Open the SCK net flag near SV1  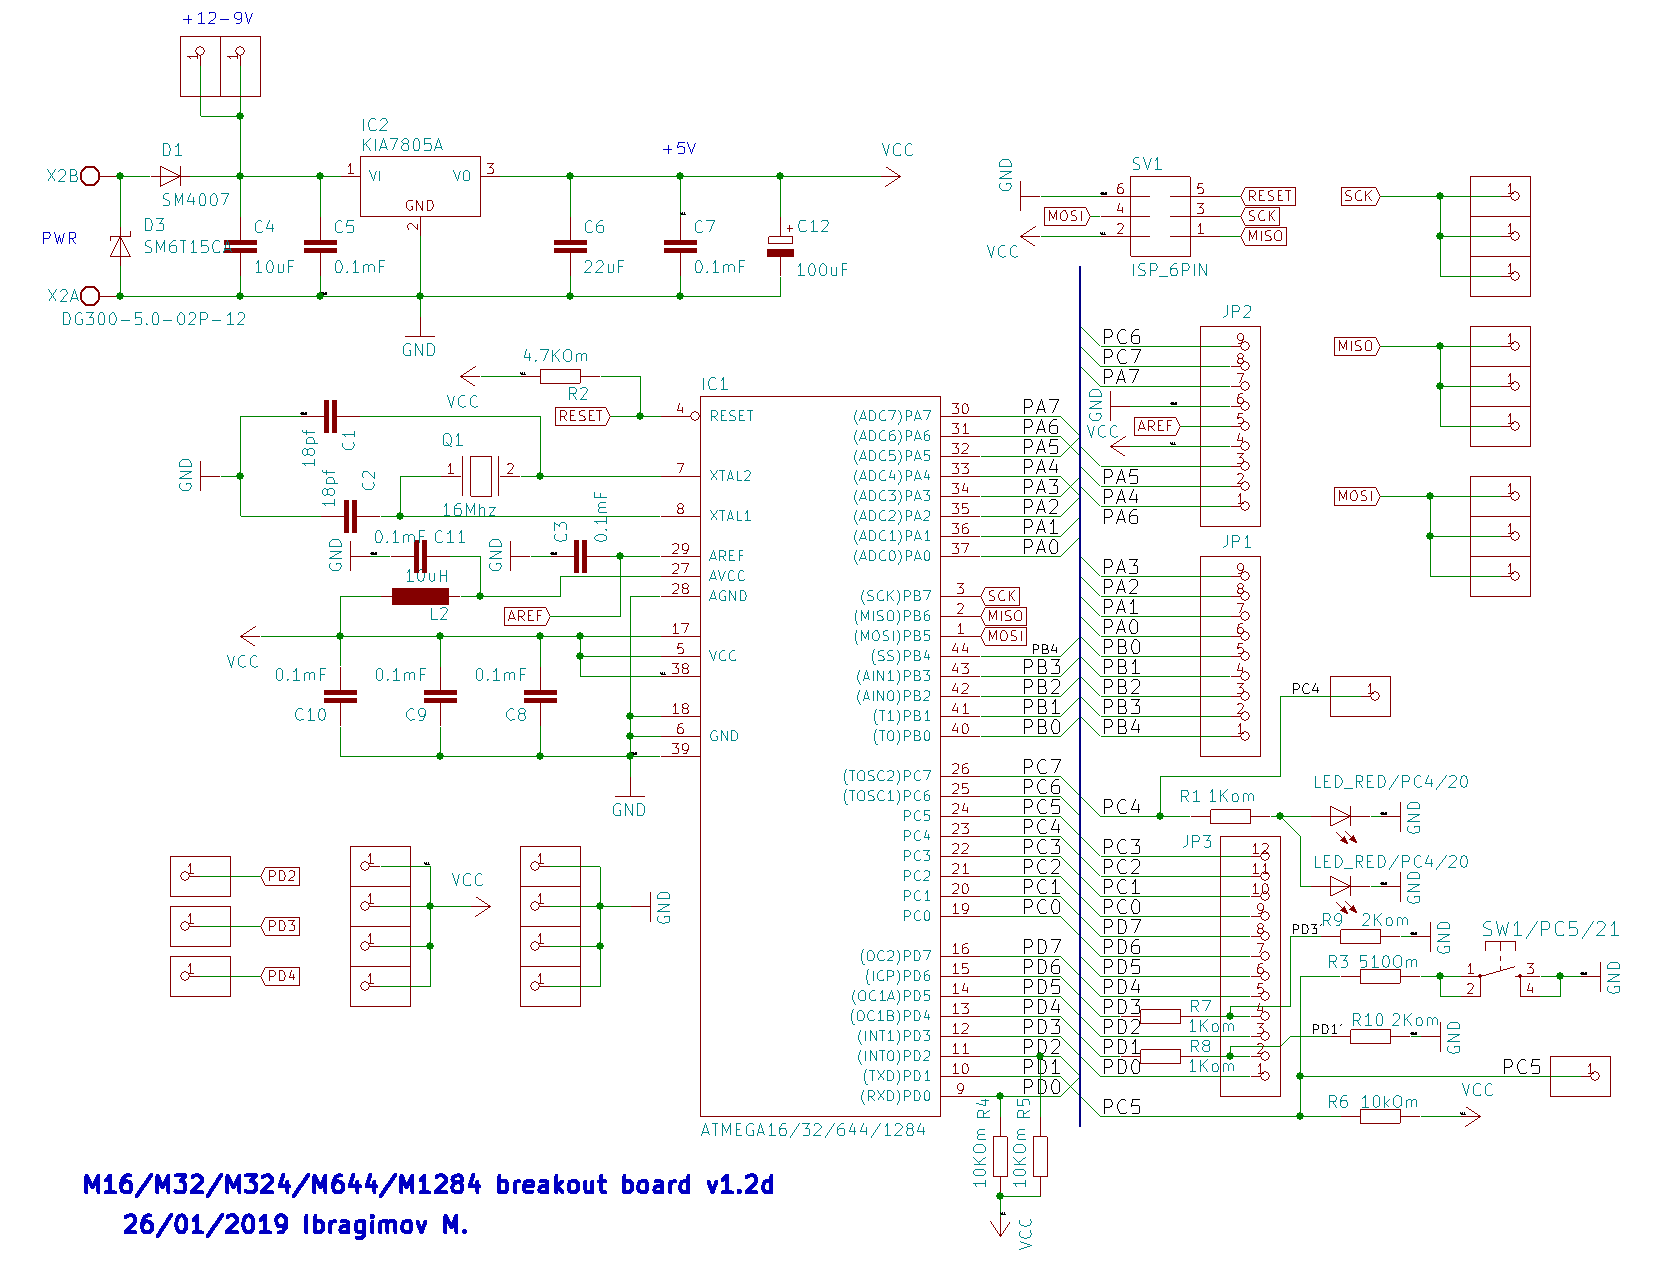[1262, 215]
